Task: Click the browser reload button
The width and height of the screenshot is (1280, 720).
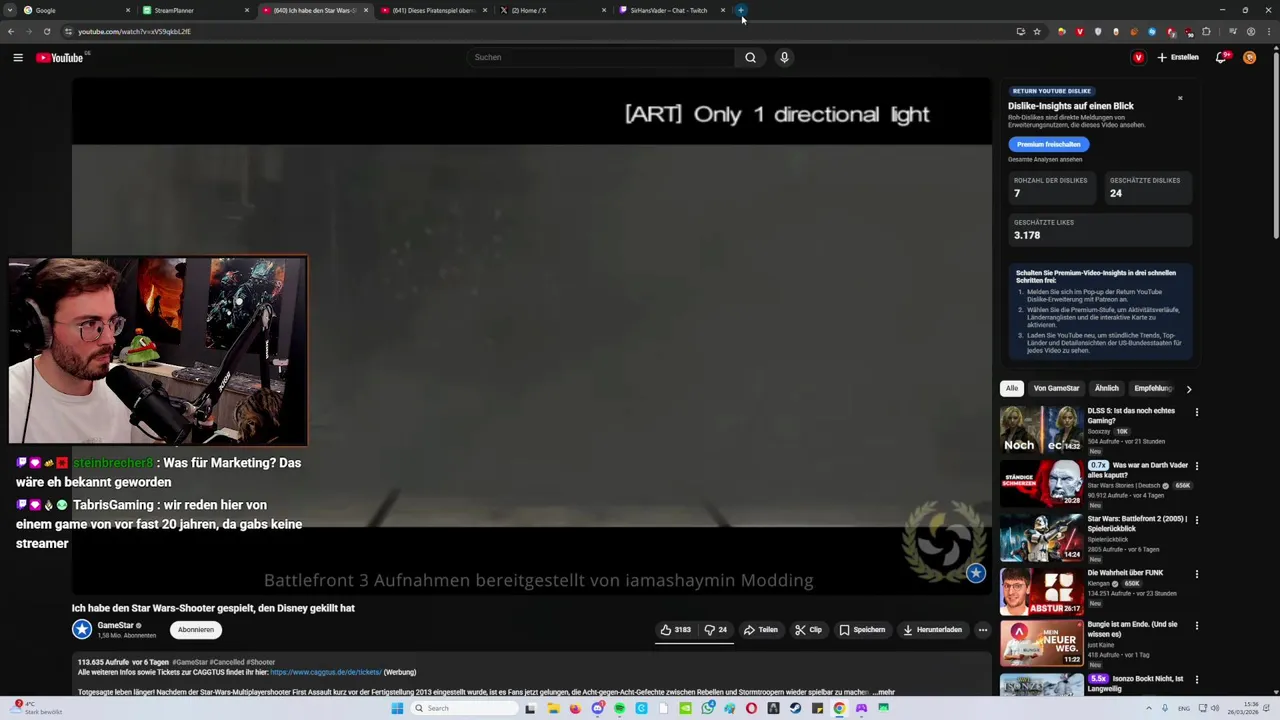Action: point(47,31)
